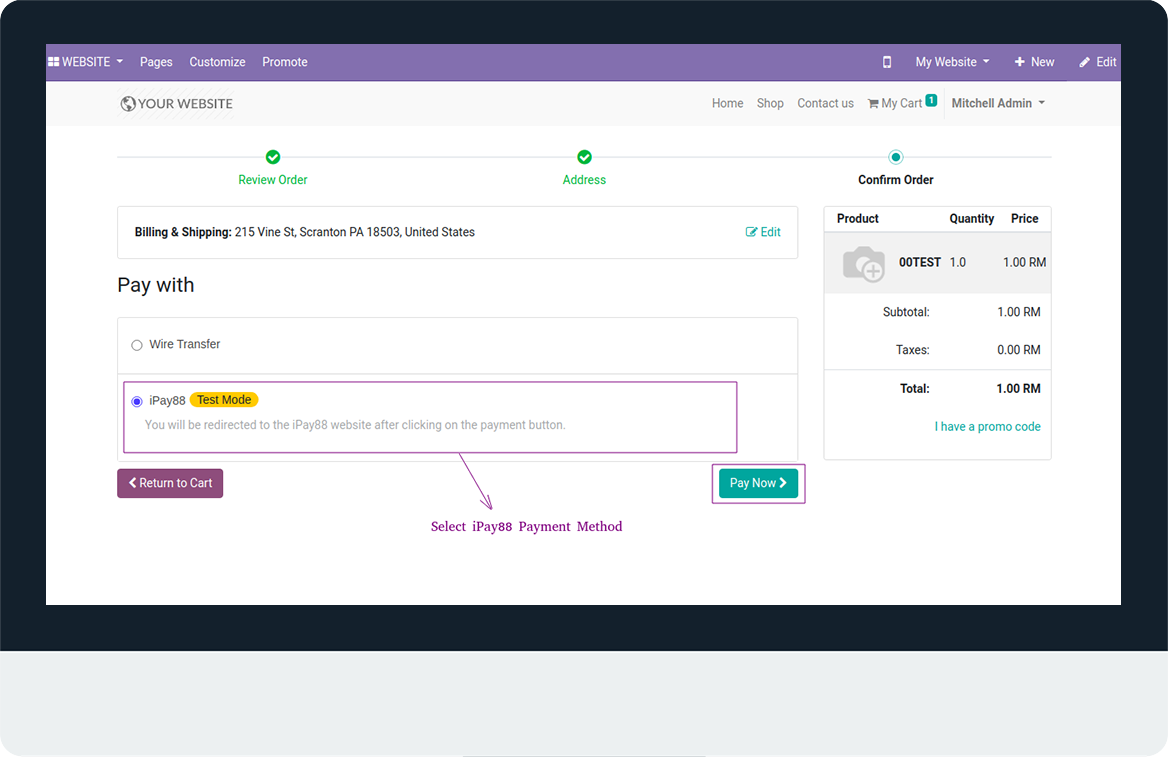The width and height of the screenshot is (1168, 757).
Task: Click the cart item count badge
Action: [x=931, y=101]
